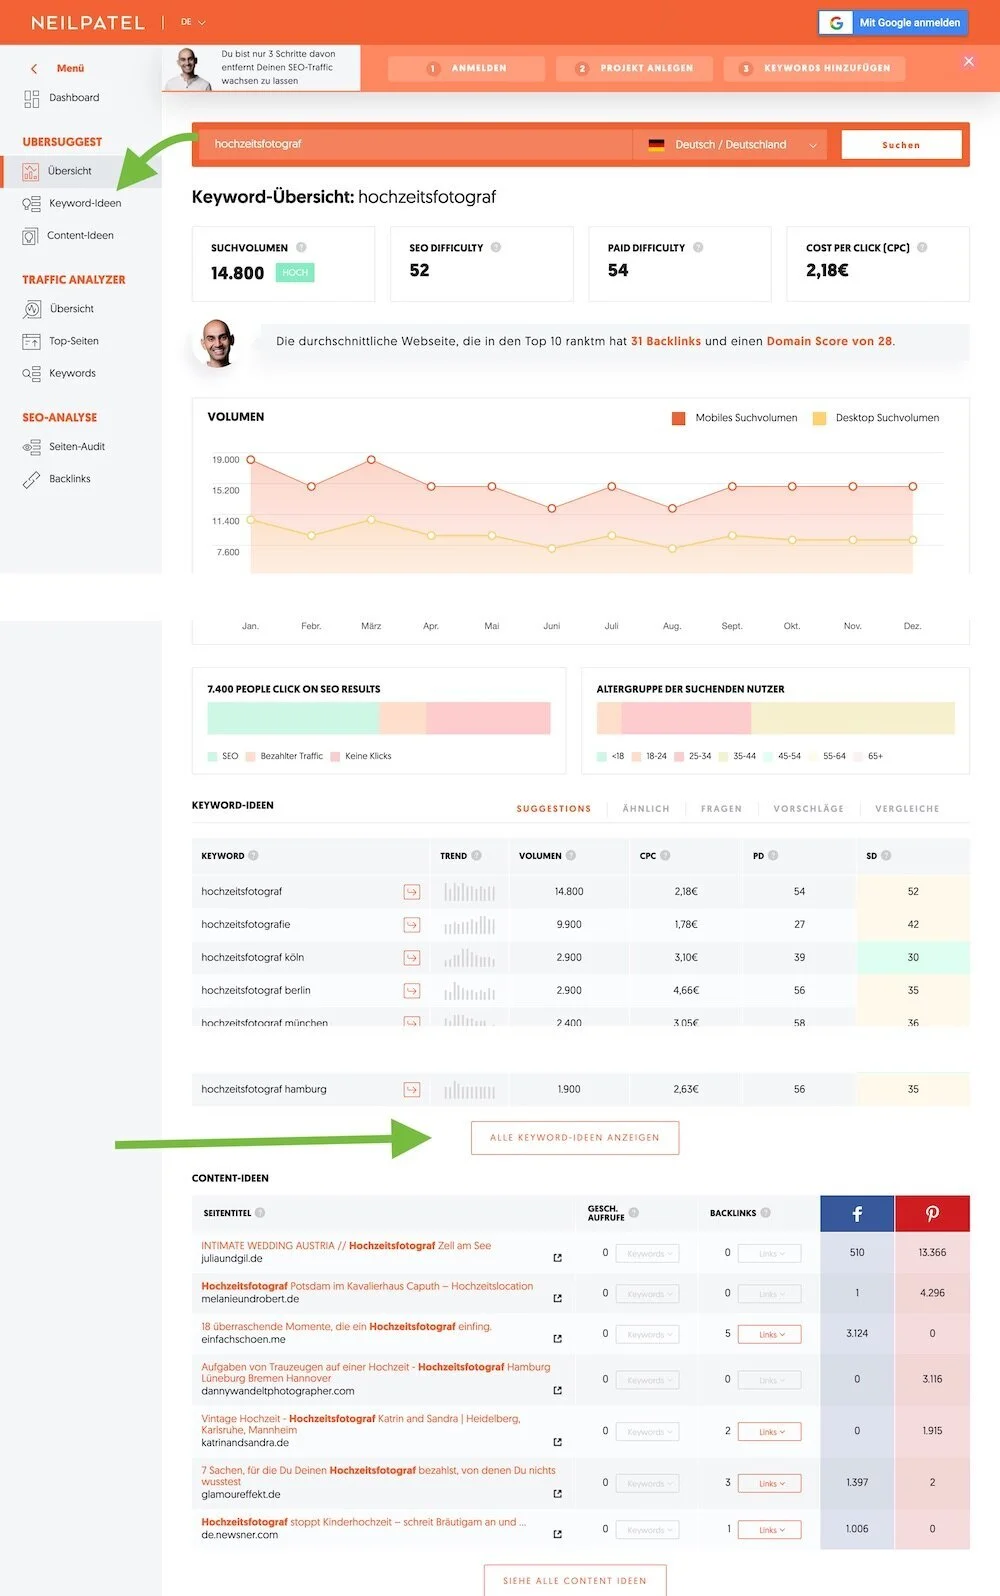
Task: Click info icon next to Suchvolumen
Action: coord(301,247)
